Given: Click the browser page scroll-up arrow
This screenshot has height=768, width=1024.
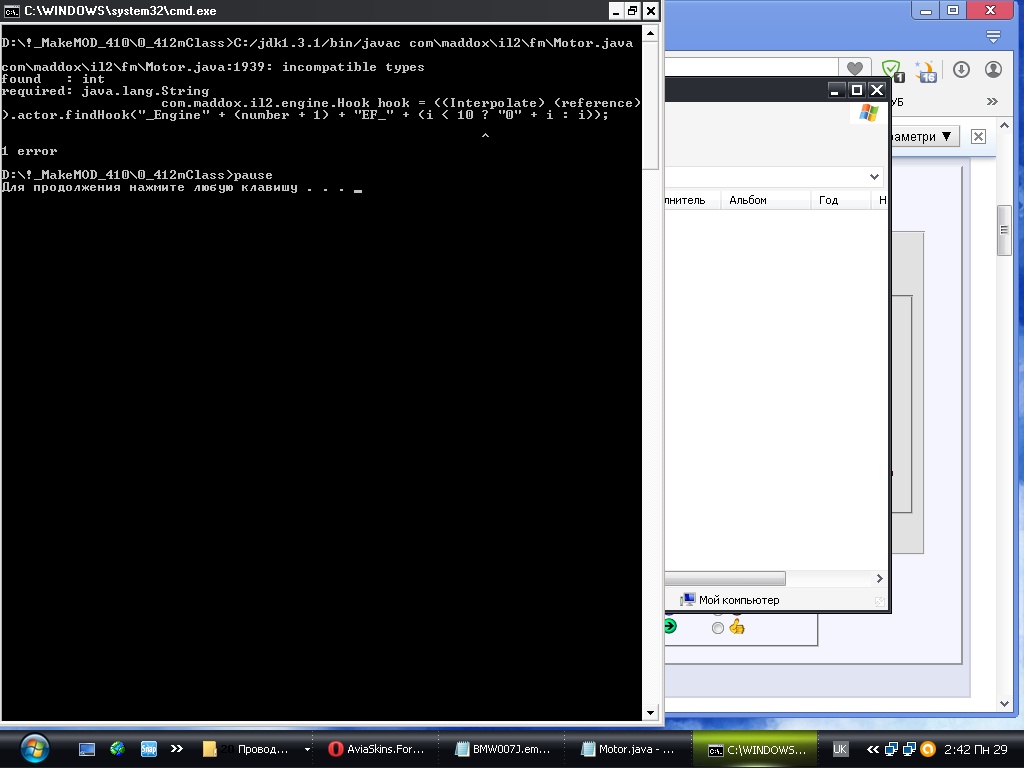Looking at the screenshot, I should click(1004, 125).
